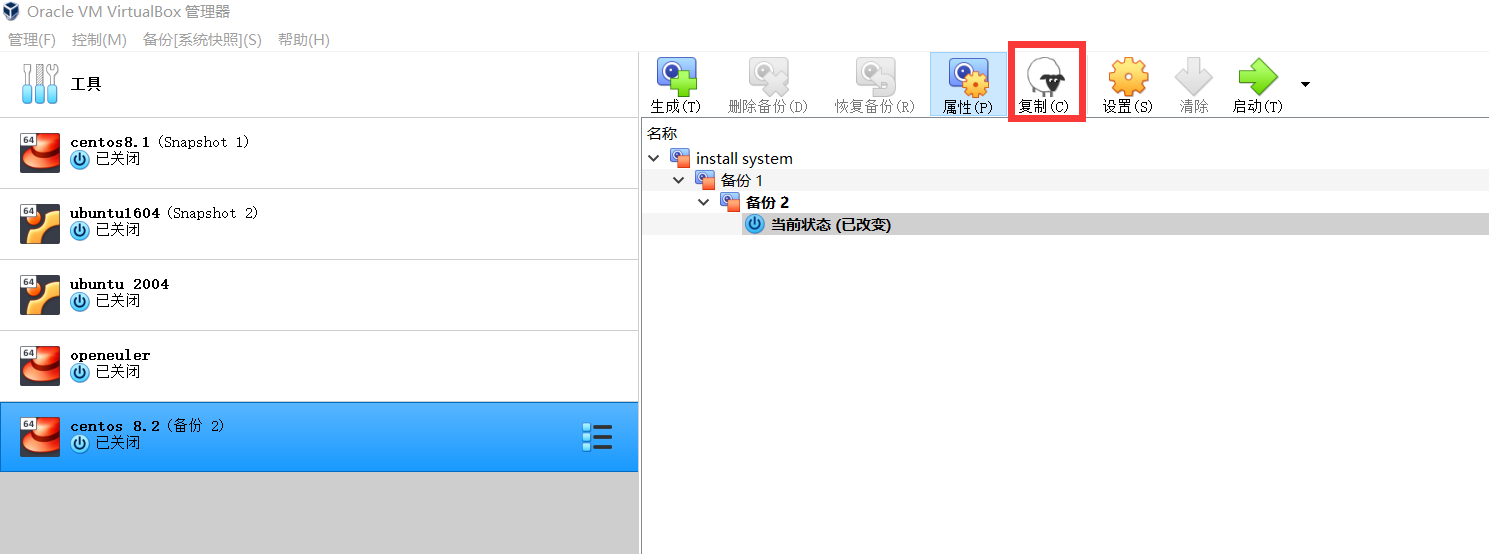
Task: Click the ubuntu 2004 OS icon
Action: tap(40, 295)
